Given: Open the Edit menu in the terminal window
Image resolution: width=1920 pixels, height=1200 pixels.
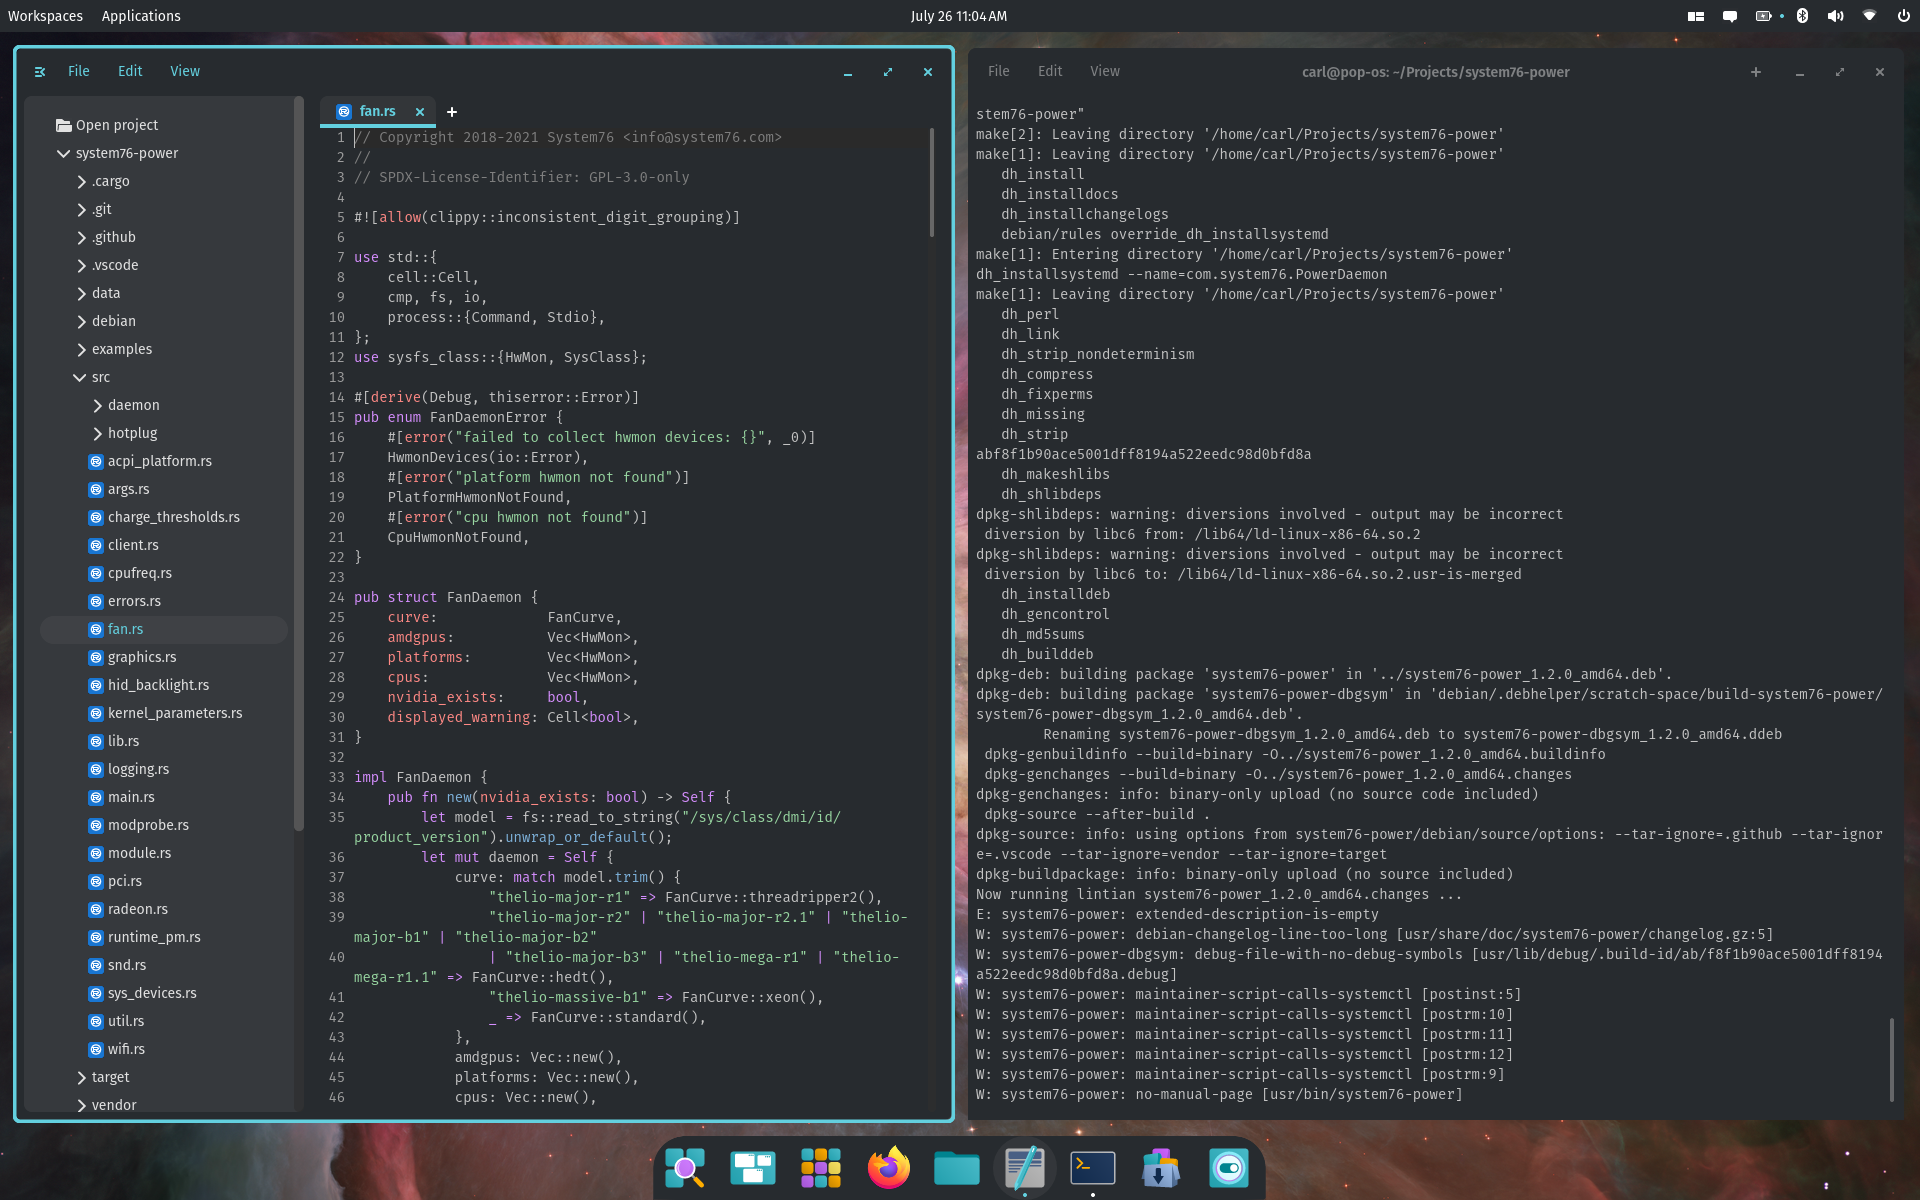Looking at the screenshot, I should (1049, 71).
